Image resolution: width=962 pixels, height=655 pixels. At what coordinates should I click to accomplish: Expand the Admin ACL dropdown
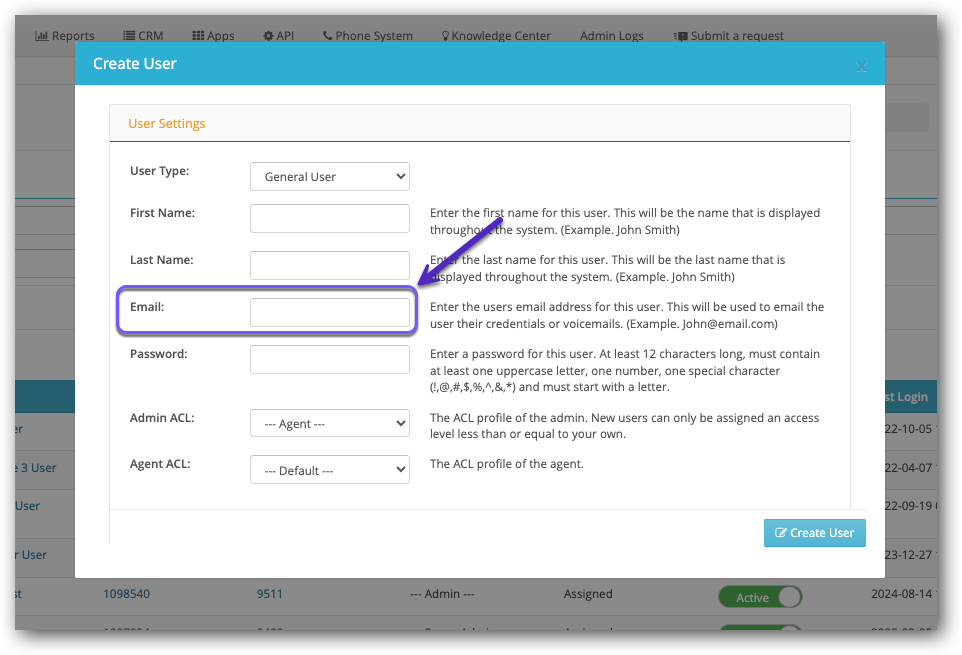coord(329,423)
